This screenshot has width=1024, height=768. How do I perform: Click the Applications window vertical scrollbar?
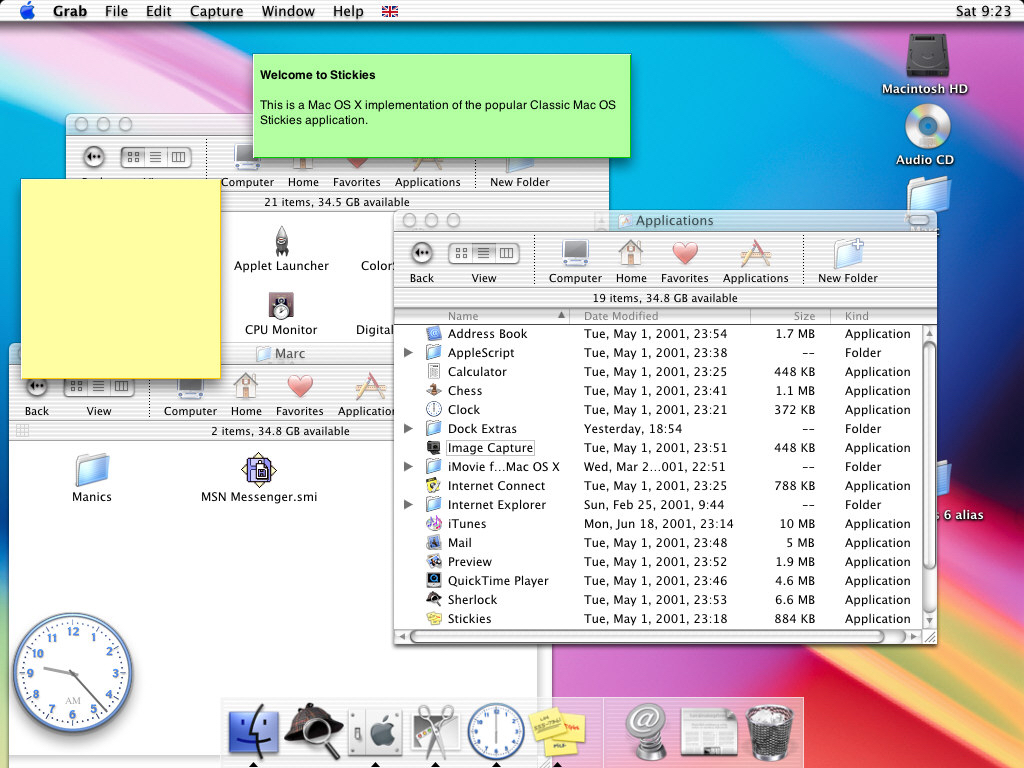[x=929, y=455]
